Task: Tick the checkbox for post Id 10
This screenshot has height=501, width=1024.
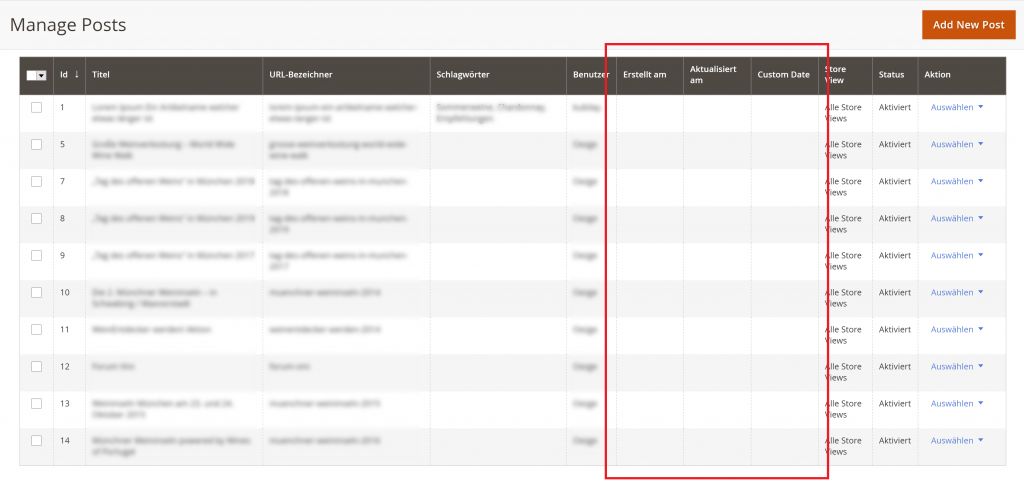Action: tap(37, 293)
